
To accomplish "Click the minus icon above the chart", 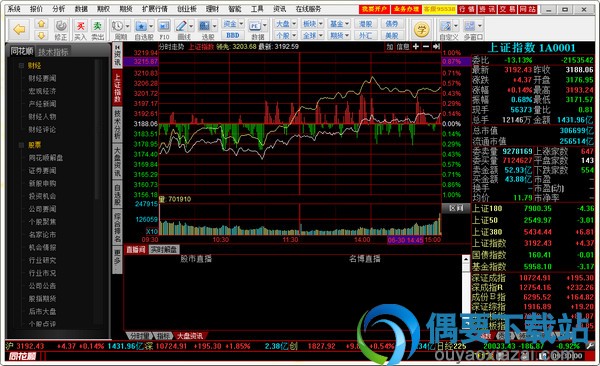I will click(x=426, y=46).
